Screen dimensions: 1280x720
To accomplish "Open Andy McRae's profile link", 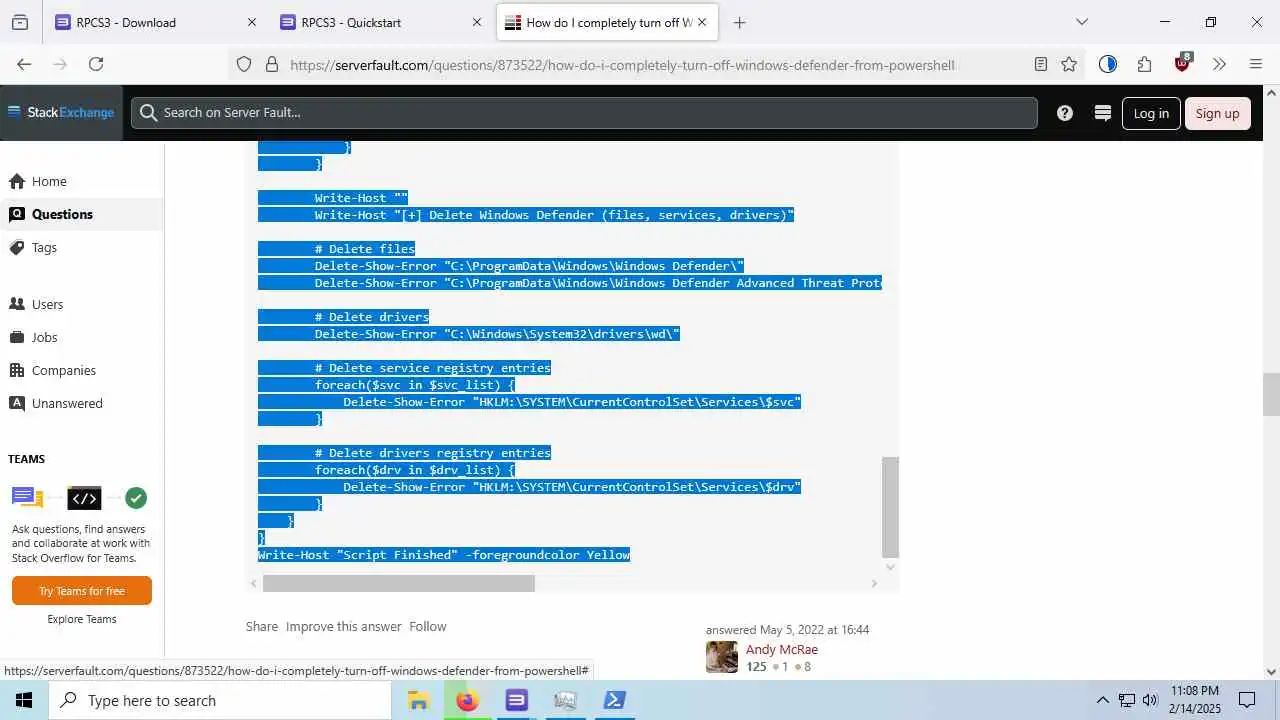I will (x=782, y=649).
